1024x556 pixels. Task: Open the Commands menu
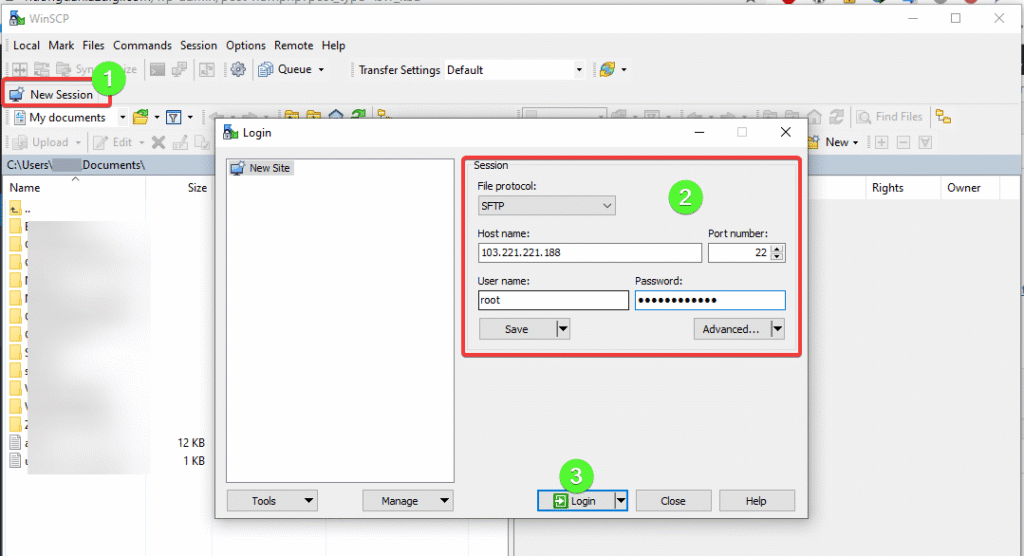pos(143,45)
